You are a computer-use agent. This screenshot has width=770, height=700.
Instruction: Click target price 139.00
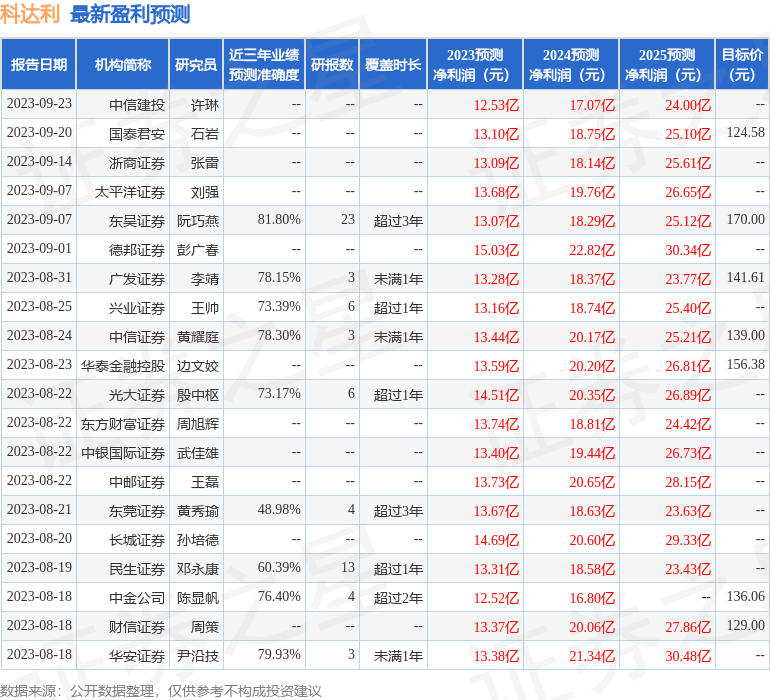point(745,336)
